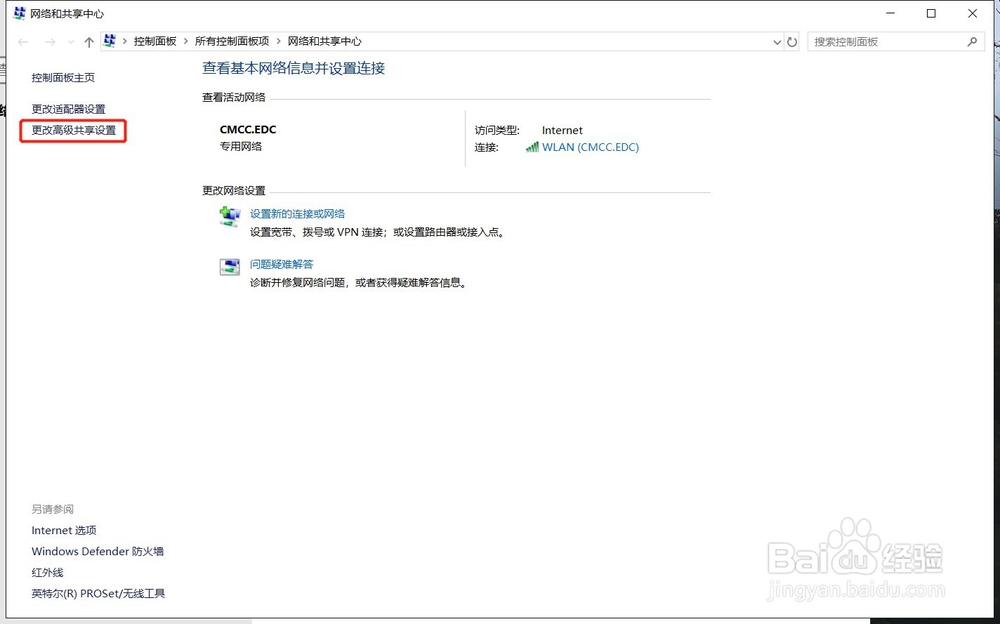This screenshot has width=1000, height=624.
Task: Click the back navigation arrow icon
Action: click(22, 42)
